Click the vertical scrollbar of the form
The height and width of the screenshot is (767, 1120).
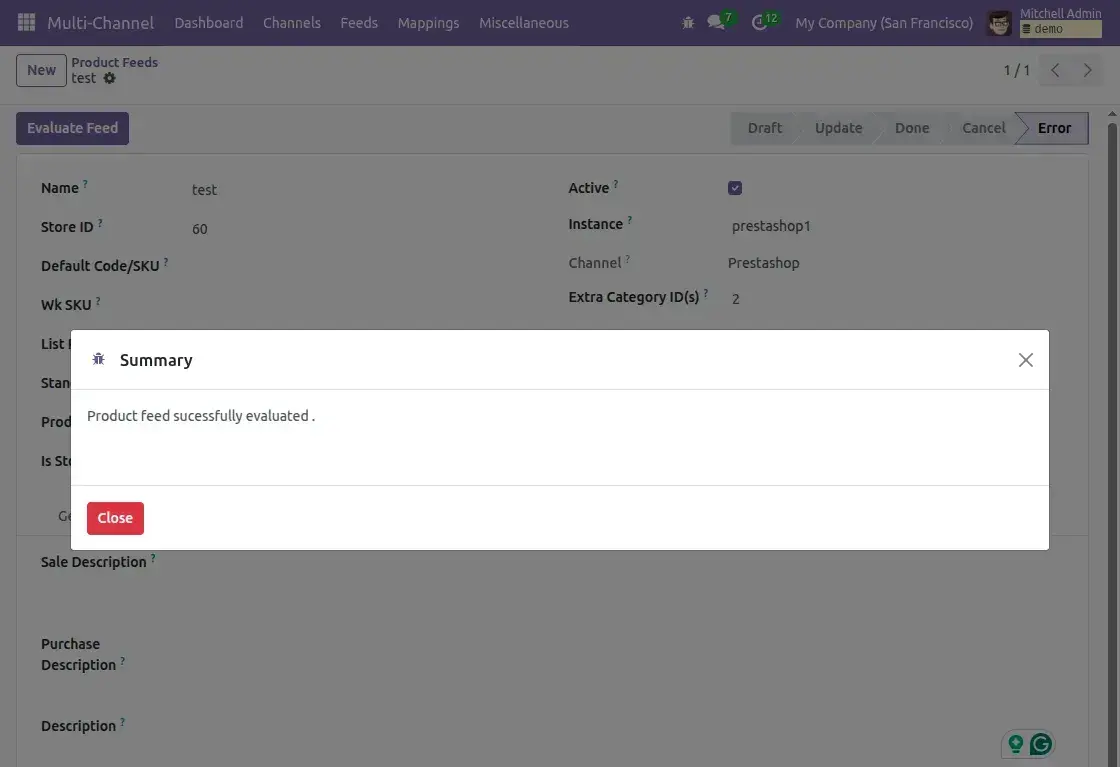[1112, 443]
